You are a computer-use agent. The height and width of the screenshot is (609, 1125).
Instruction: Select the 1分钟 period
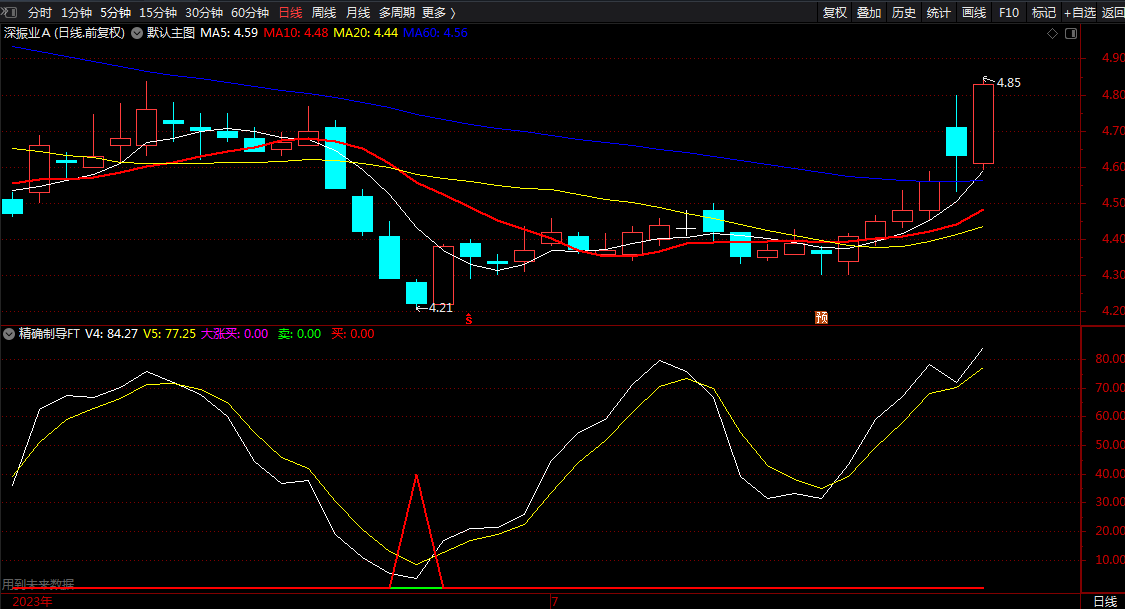click(x=76, y=13)
